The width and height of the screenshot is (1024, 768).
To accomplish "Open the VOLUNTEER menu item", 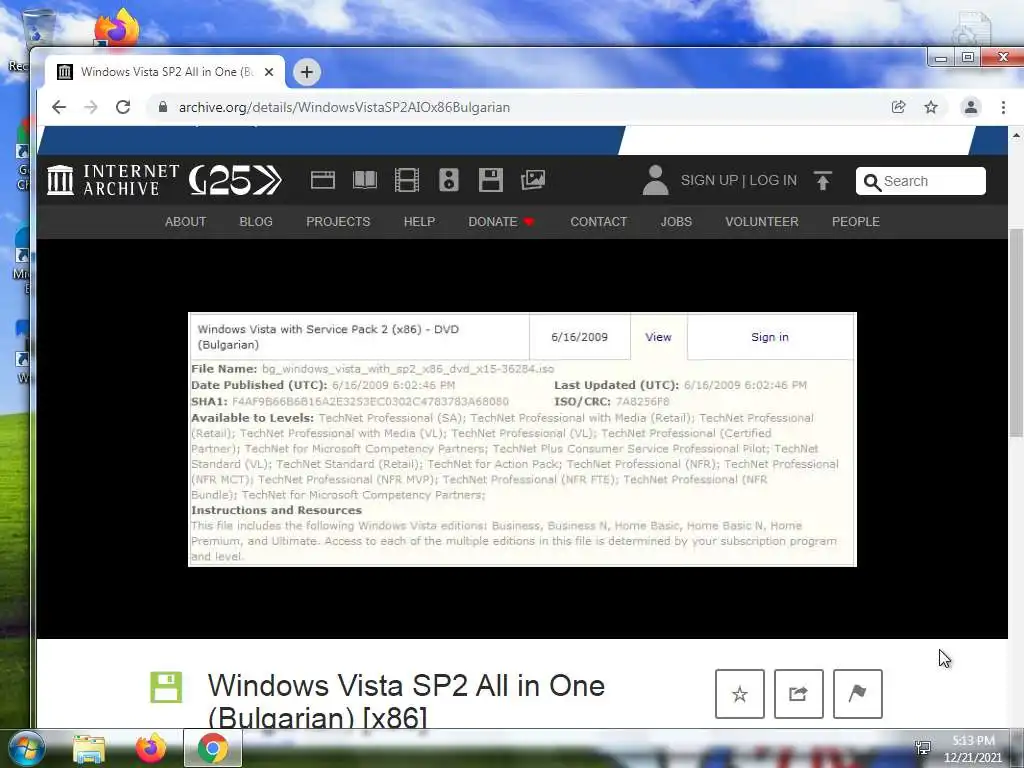I will 761,221.
